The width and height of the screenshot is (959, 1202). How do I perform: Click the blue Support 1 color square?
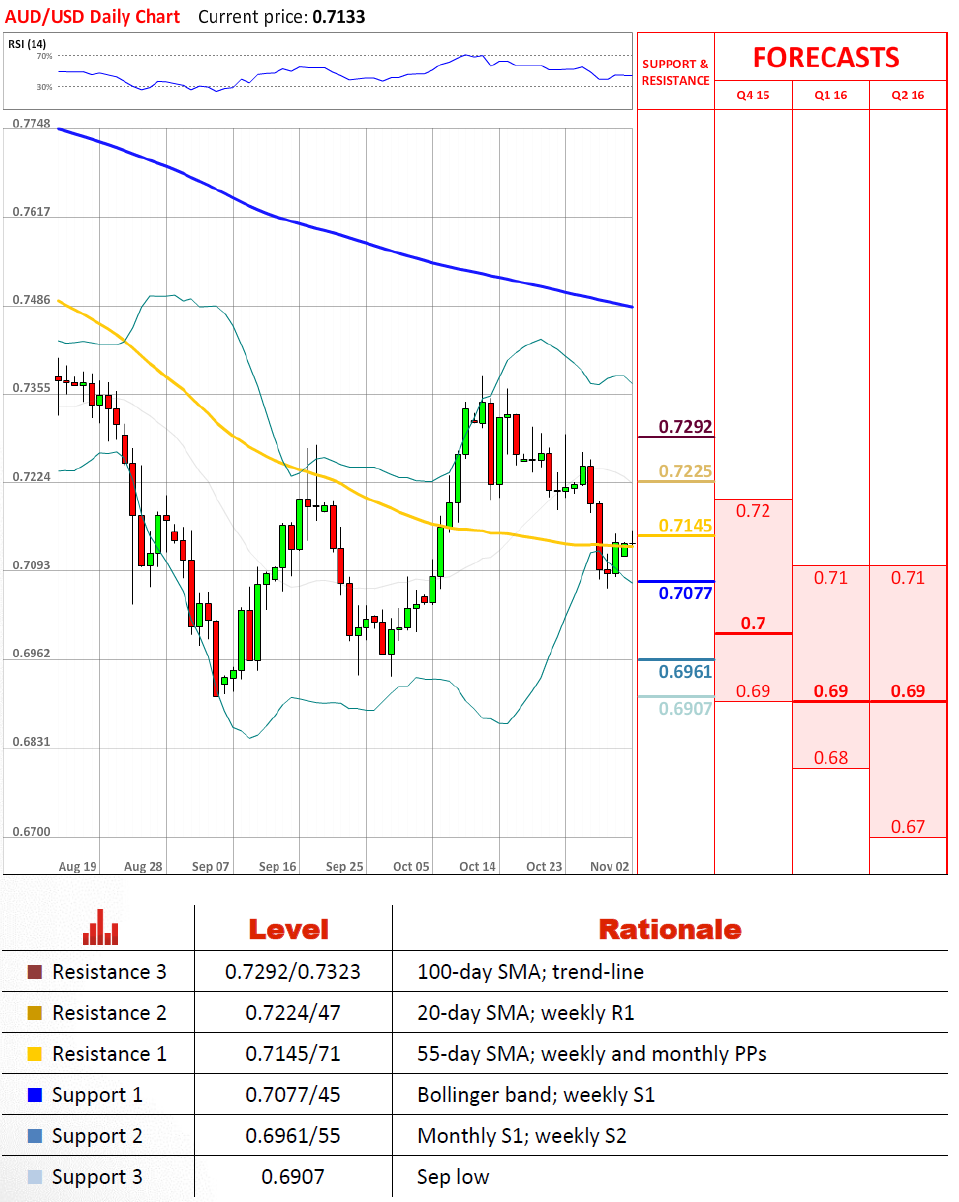tap(36, 1095)
